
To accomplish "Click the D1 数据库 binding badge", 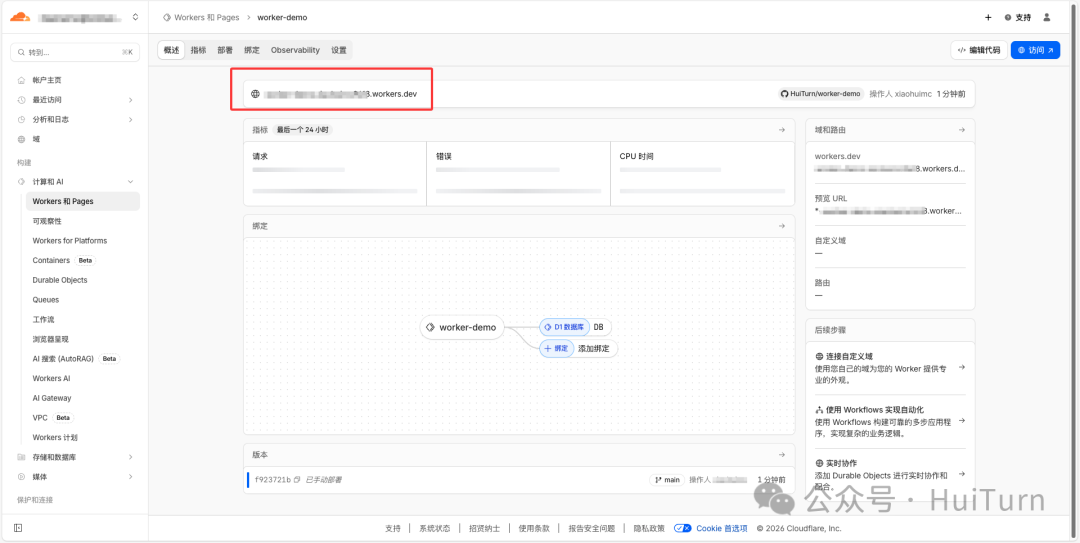I will 565,327.
